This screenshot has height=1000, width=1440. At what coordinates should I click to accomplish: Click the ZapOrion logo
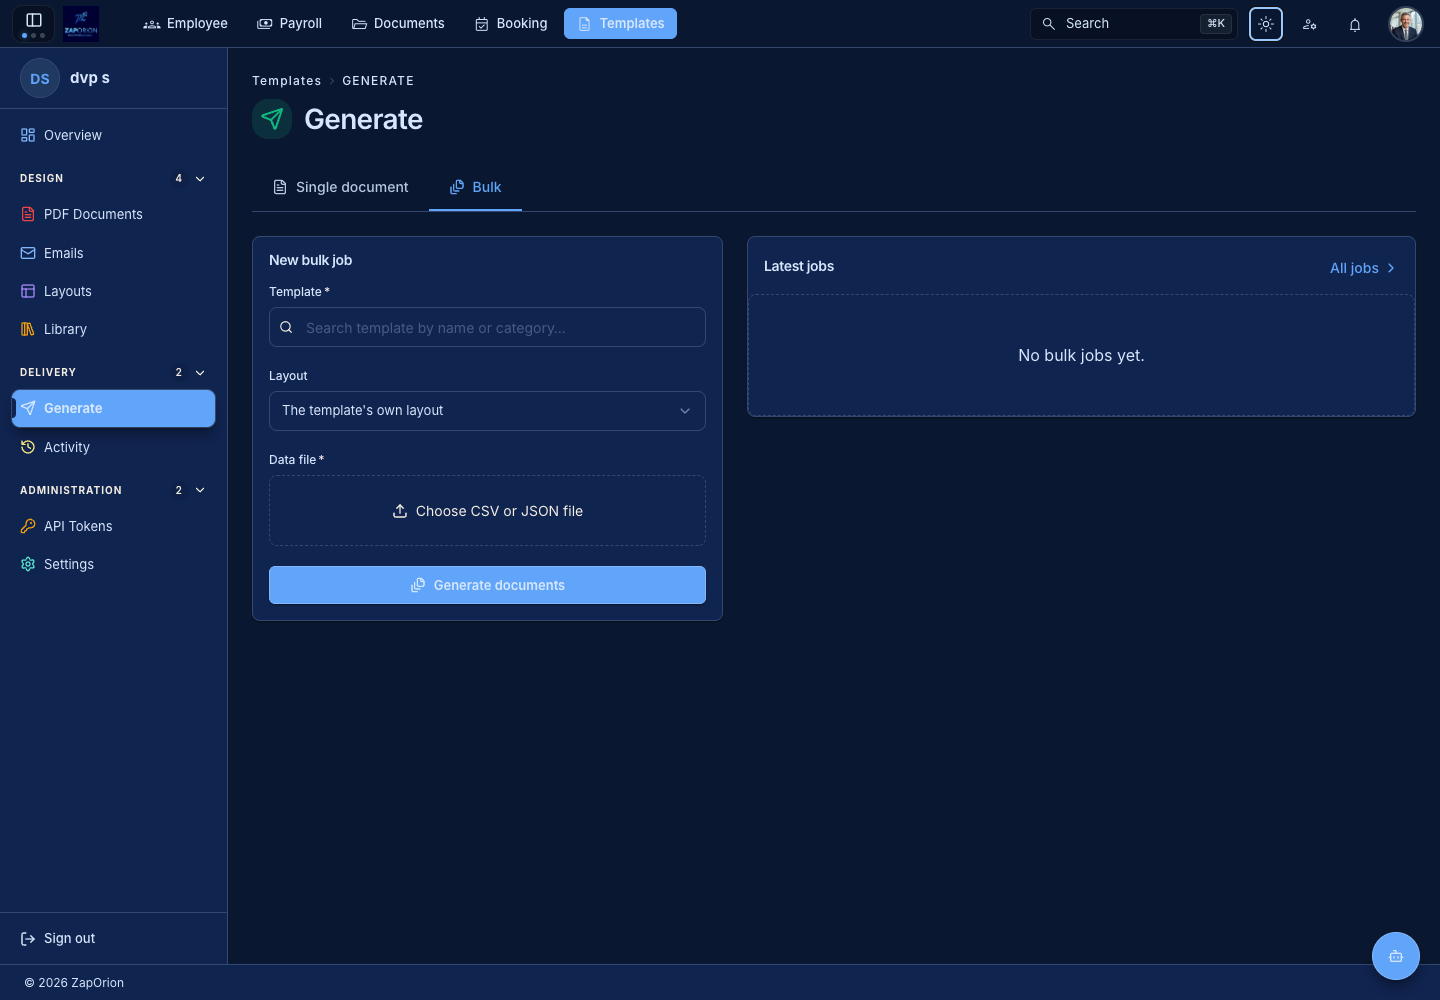(x=81, y=23)
